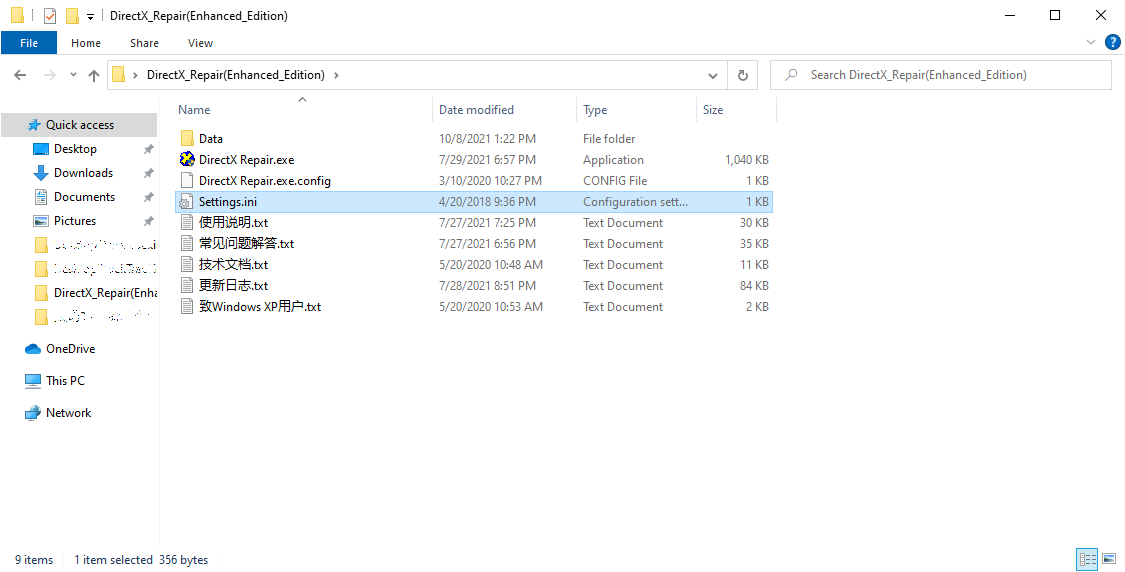Switch to details view layout icon
This screenshot has height=572, width=1125.
(x=1088, y=559)
